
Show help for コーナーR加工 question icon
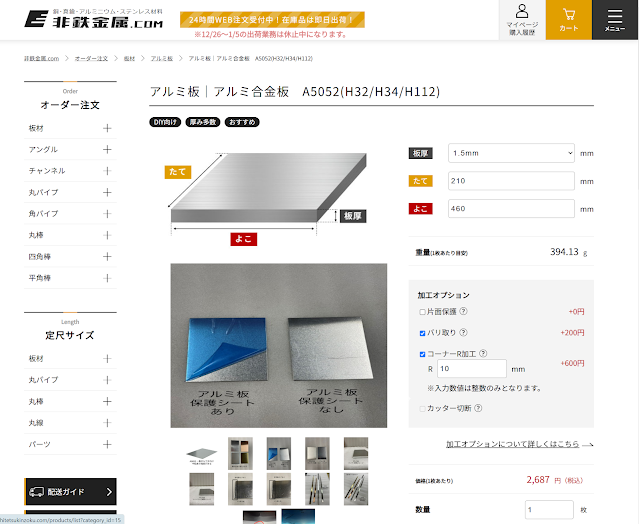[483, 353]
